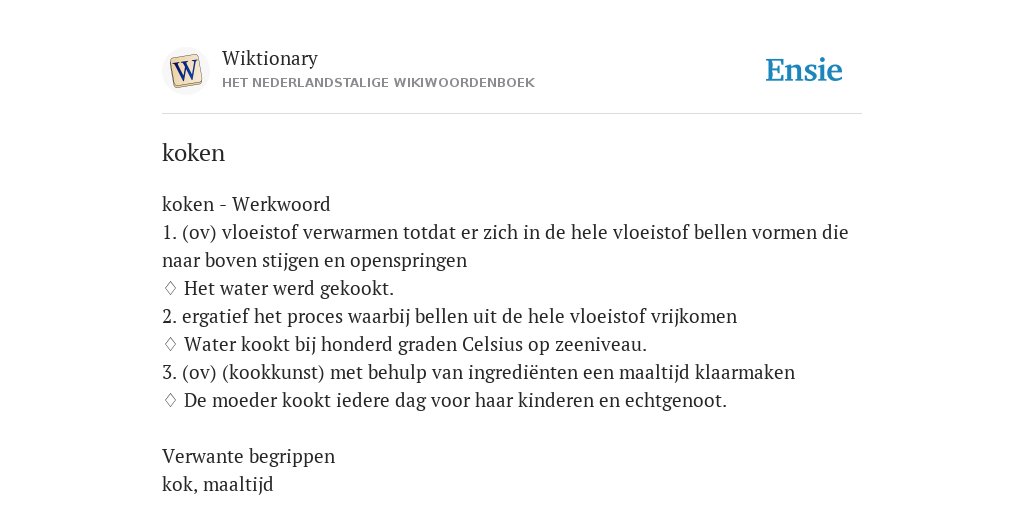The image size is (1024, 512).
Task: Click the example about De moeder kookt
Action: (x=455, y=400)
